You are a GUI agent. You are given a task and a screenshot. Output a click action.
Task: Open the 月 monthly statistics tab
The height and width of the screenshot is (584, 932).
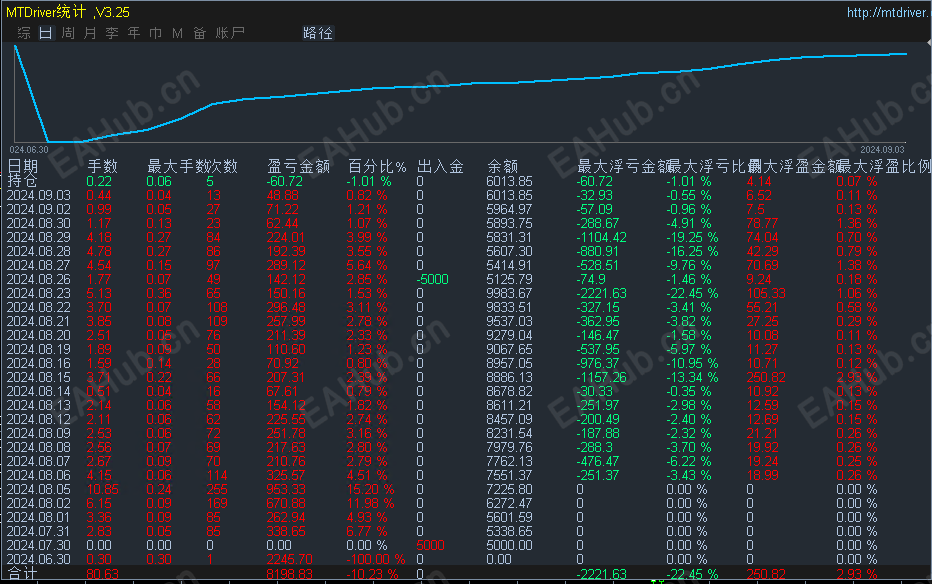click(x=90, y=33)
